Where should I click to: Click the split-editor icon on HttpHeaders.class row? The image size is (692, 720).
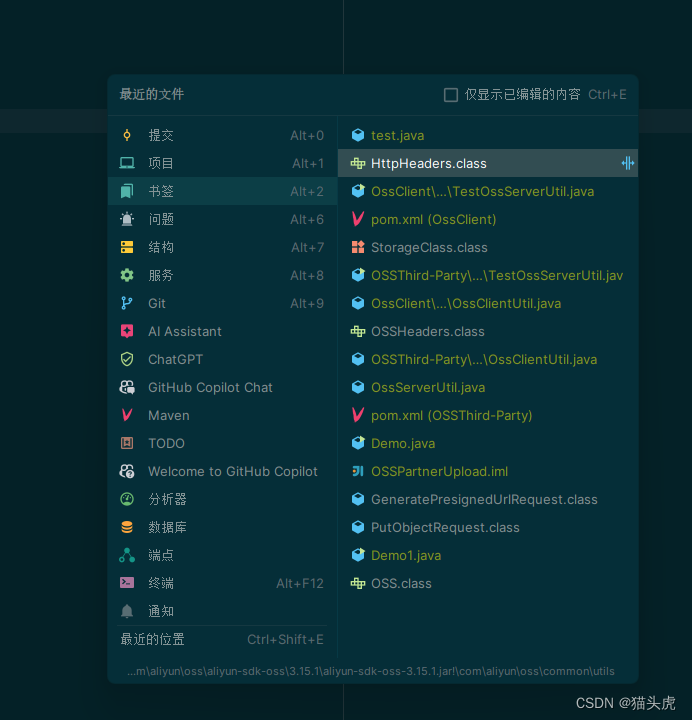coord(628,163)
